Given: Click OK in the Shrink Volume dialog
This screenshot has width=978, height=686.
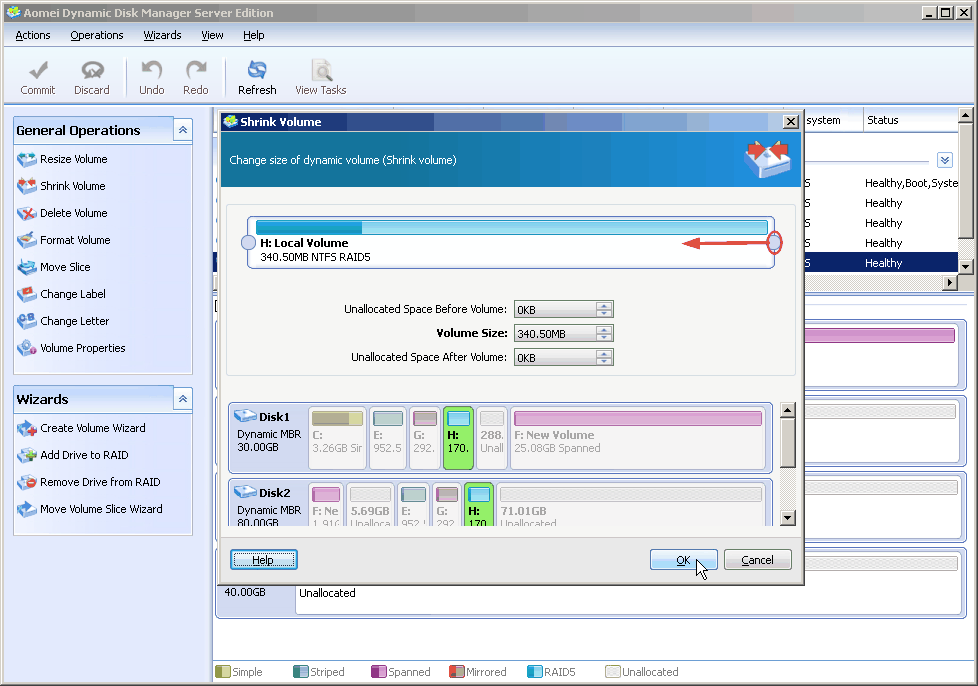Looking at the screenshot, I should pos(684,560).
